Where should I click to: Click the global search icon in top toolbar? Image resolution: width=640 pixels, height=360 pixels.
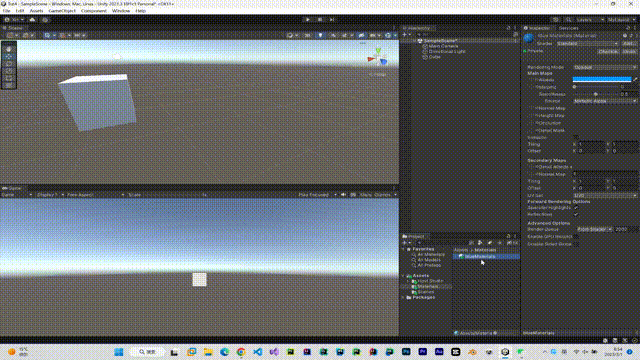[569, 20]
